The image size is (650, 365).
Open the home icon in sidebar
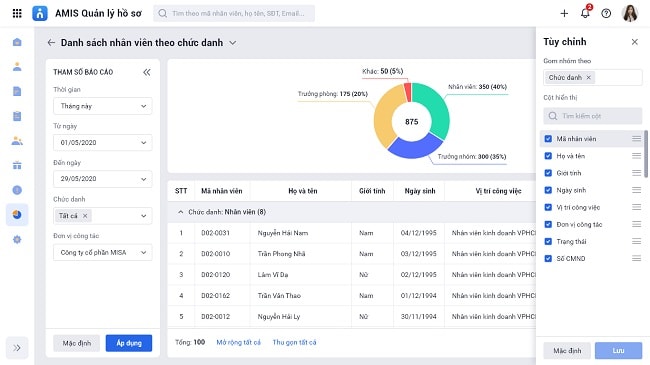(17, 42)
